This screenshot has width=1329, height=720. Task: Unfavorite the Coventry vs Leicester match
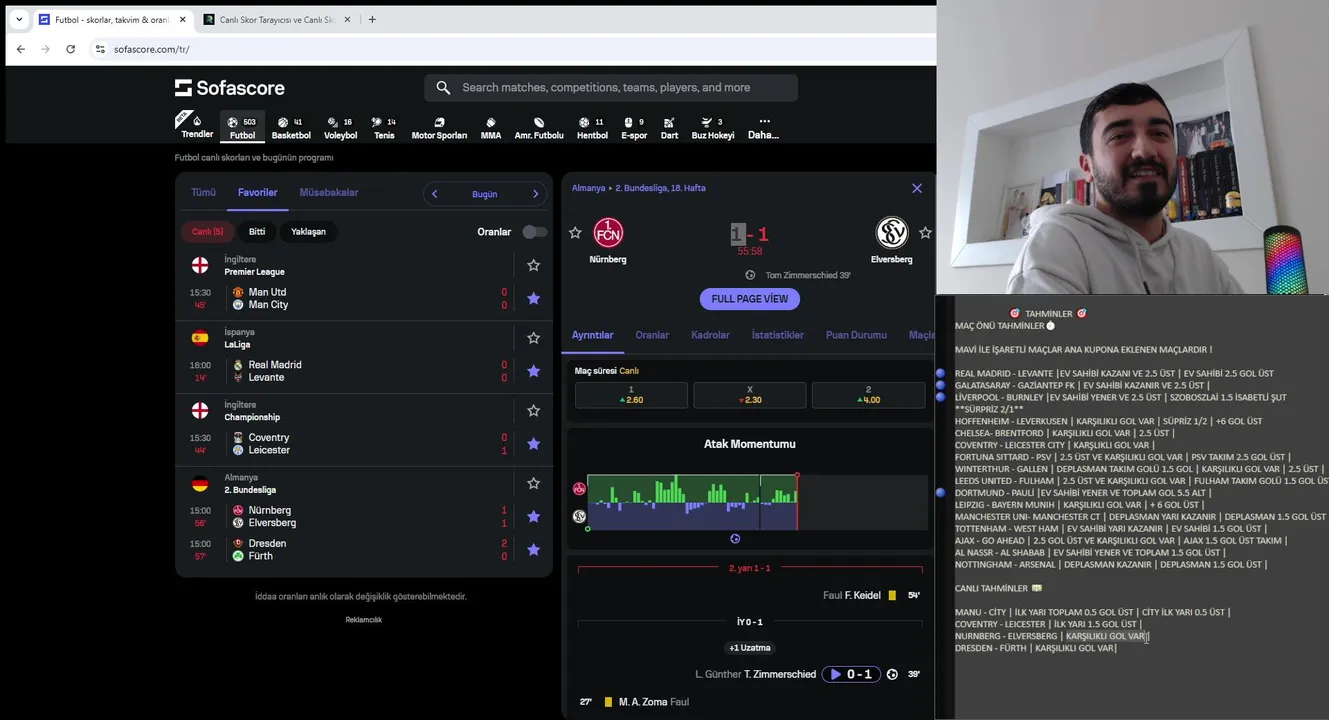tap(533, 444)
